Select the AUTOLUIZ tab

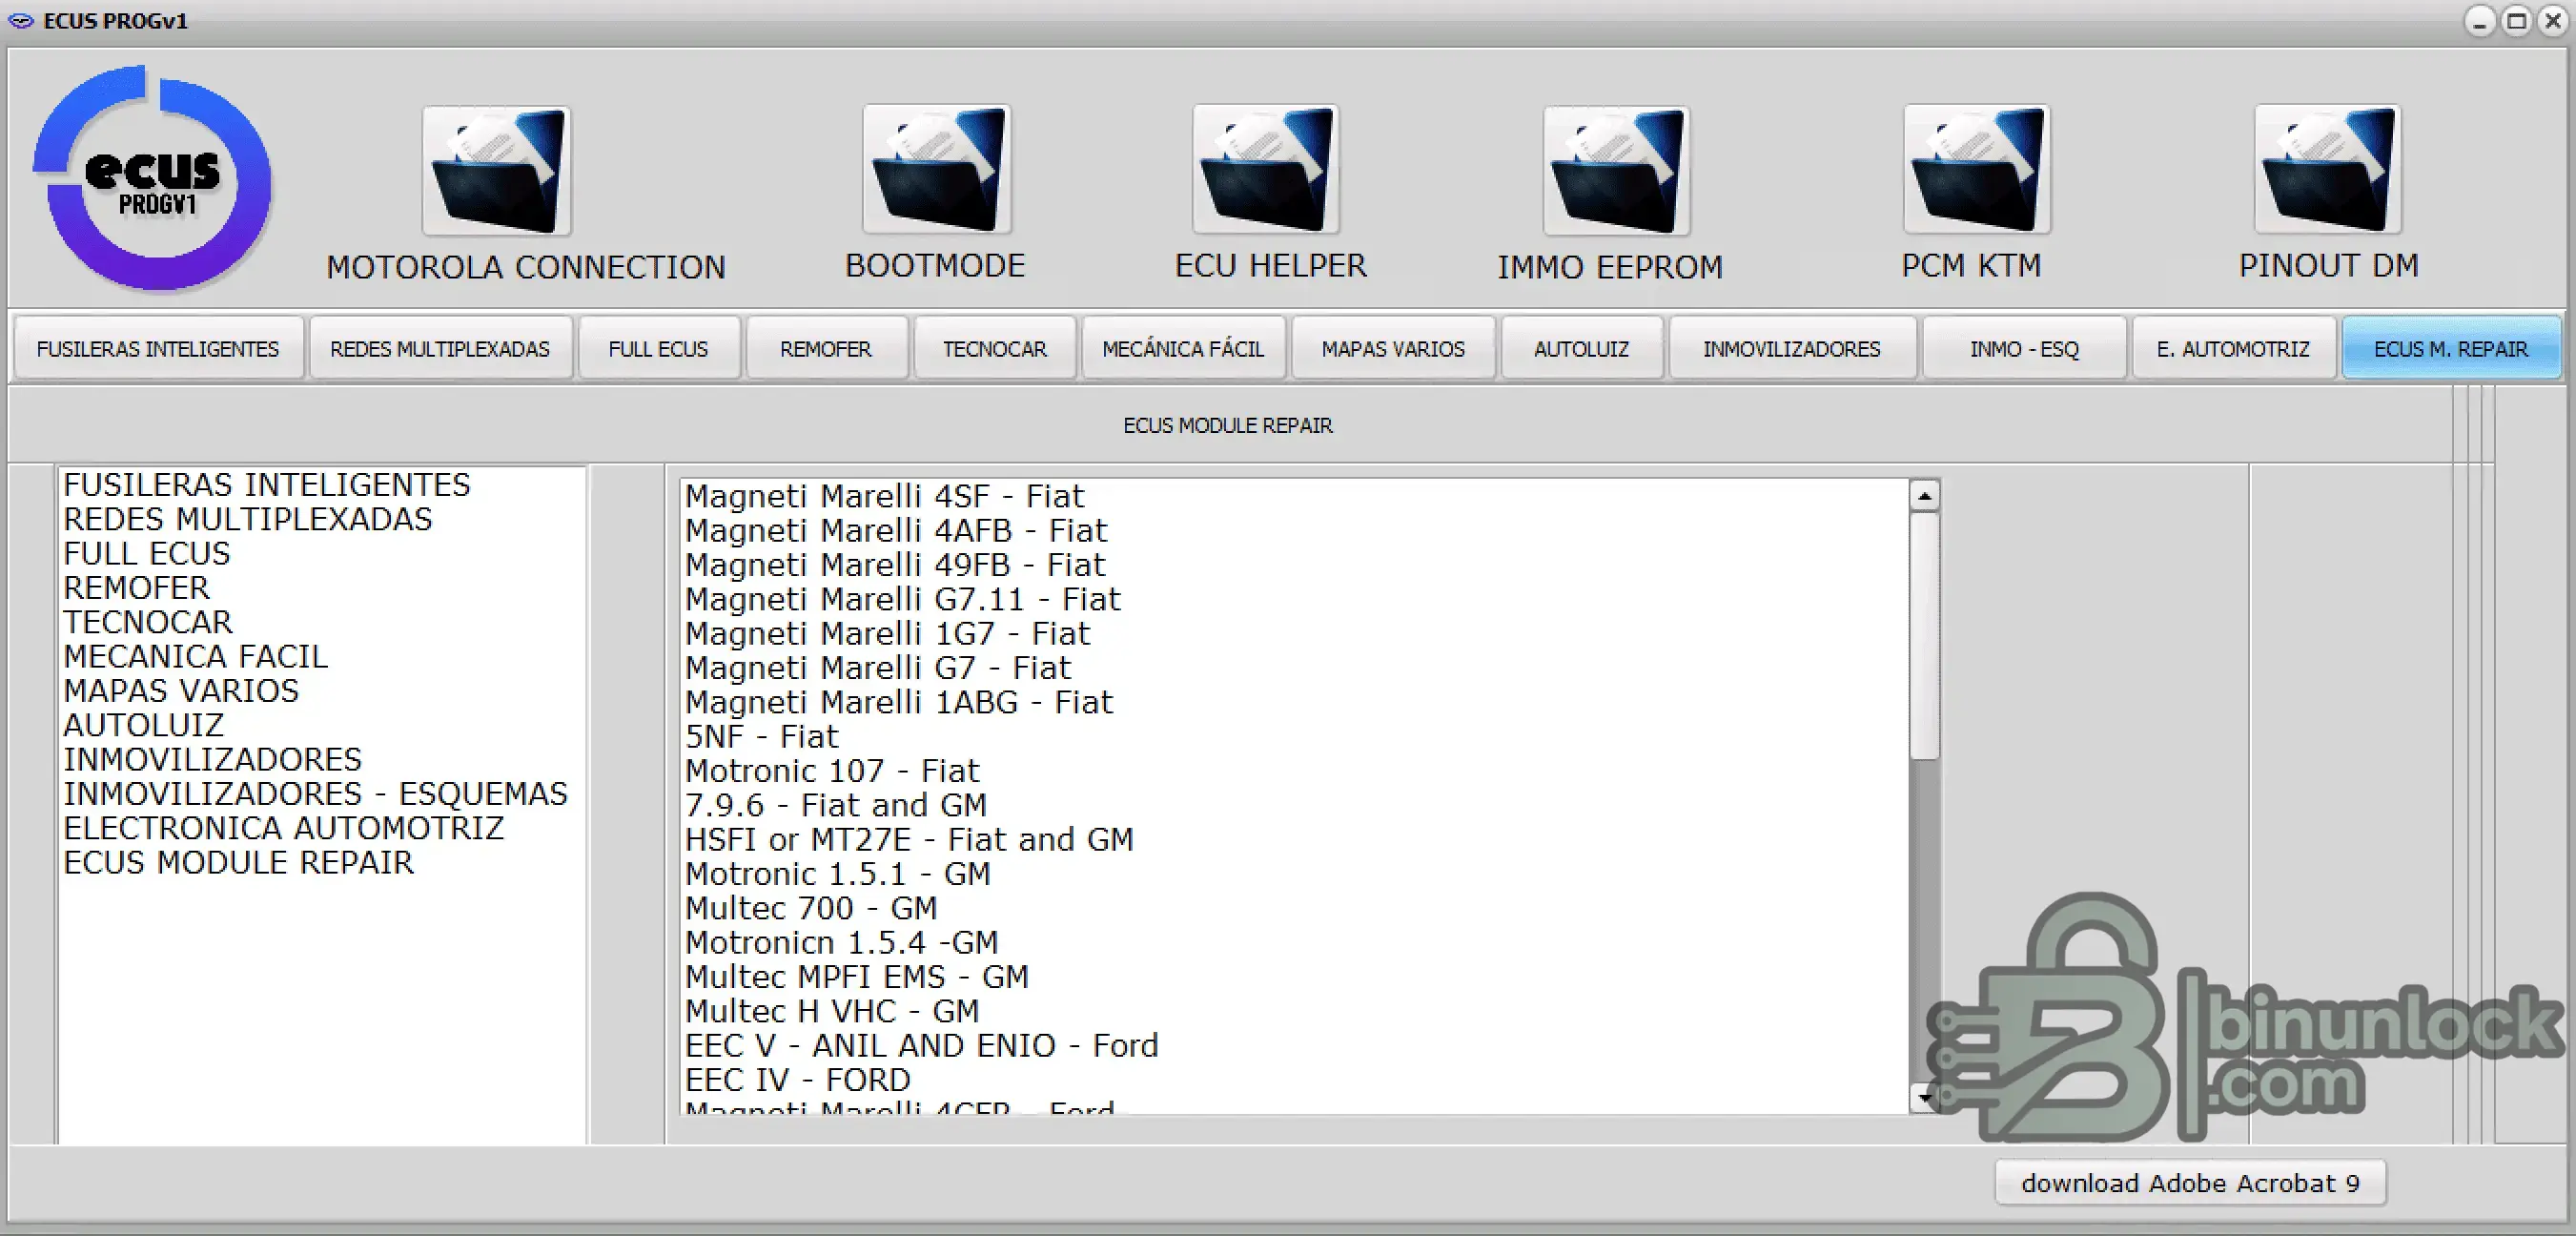1582,349
